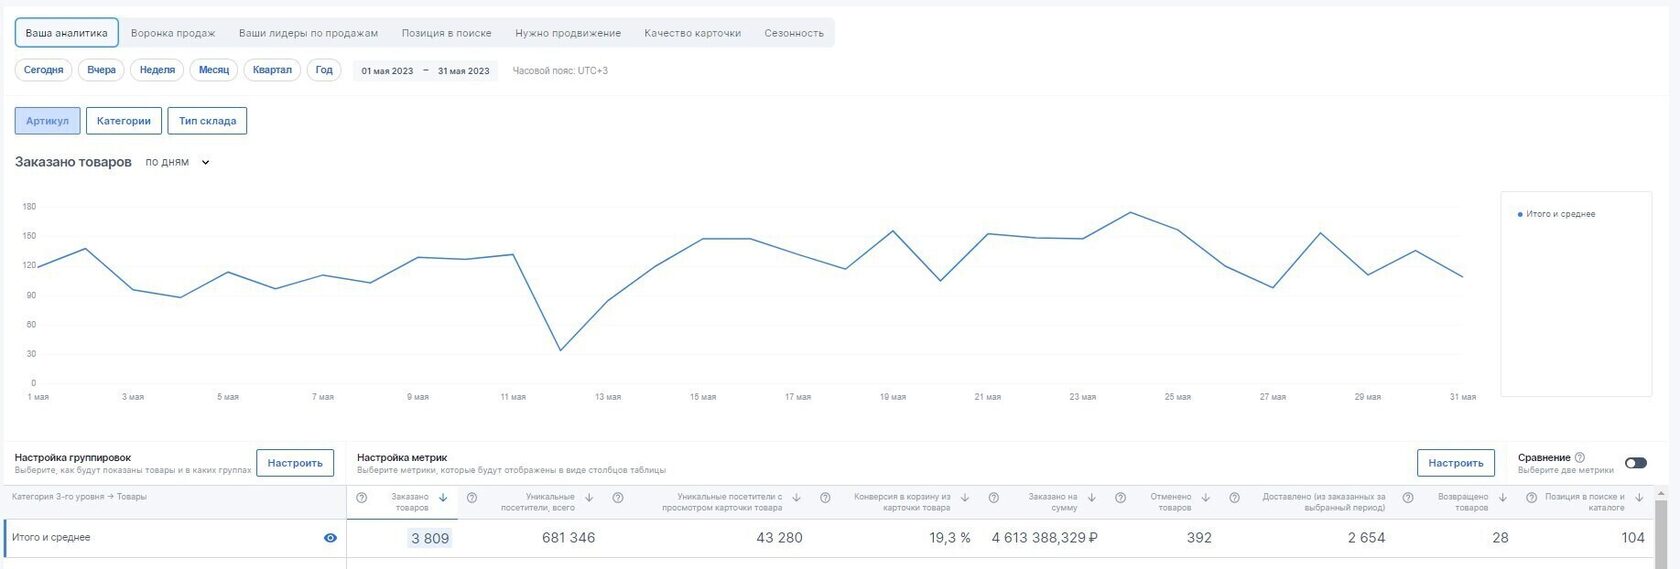Switch to 'Ваши лидеры по продажам' tab
Screen dimensions: 1680x569
tap(308, 33)
